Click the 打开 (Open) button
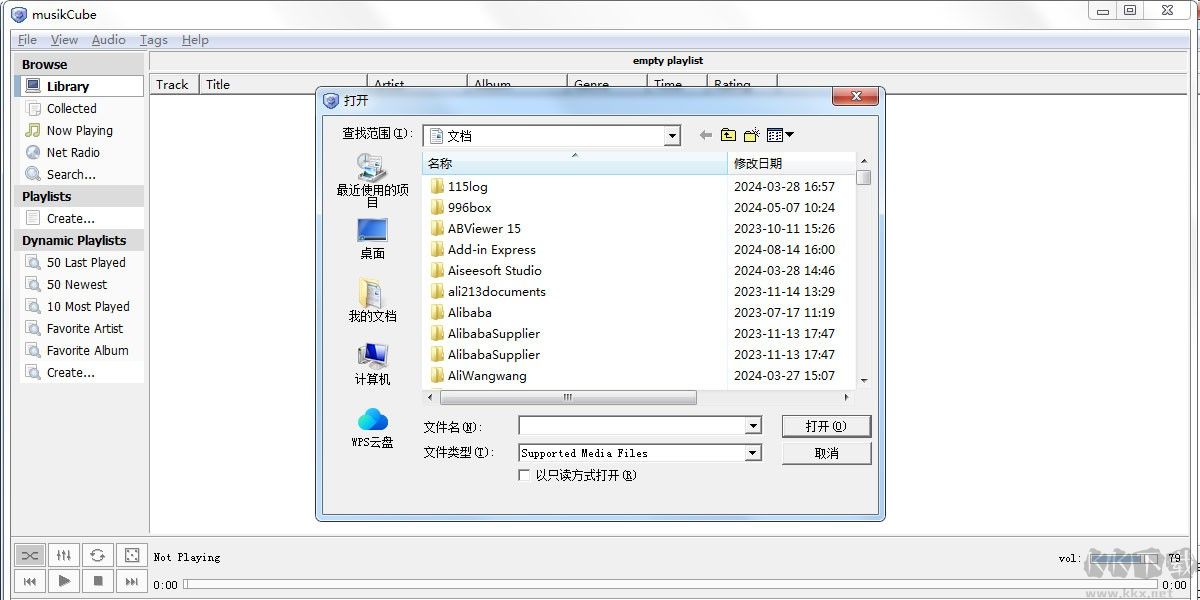 826,426
